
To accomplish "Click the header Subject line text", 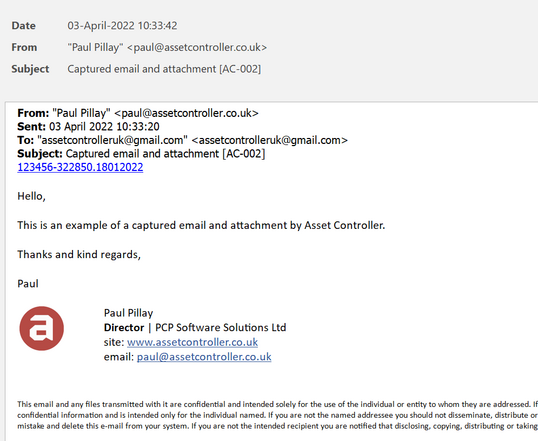I will 164,69.
